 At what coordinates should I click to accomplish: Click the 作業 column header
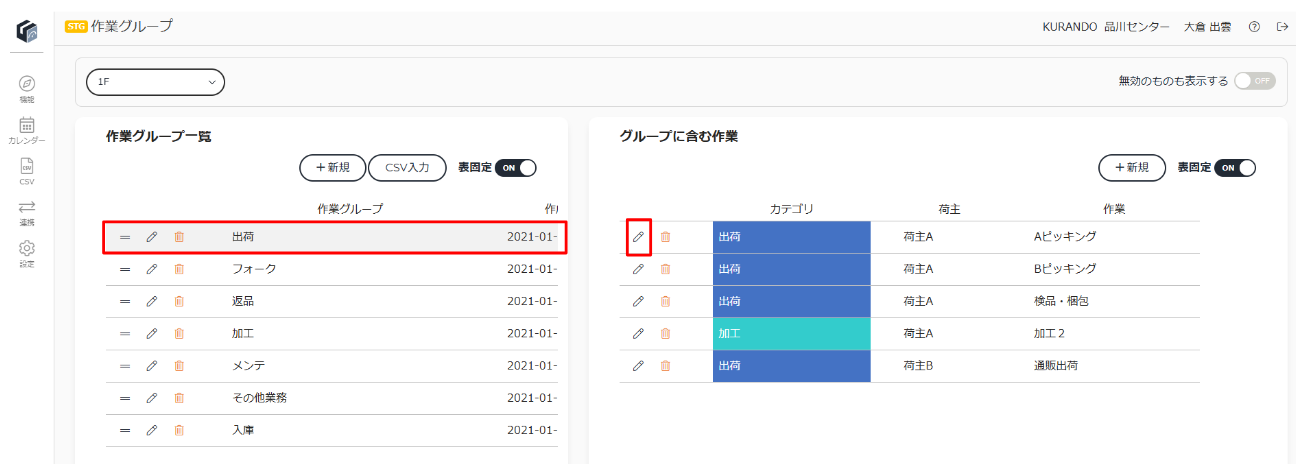[x=1114, y=209]
